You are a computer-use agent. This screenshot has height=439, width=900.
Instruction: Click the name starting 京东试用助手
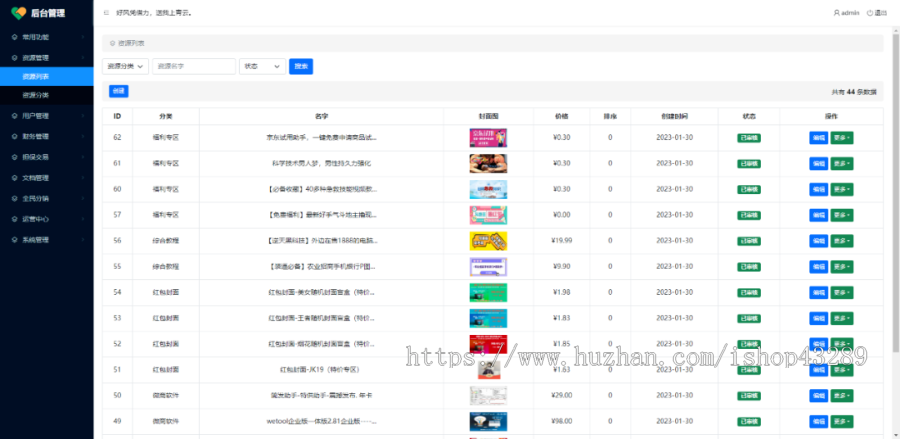click(x=321, y=137)
